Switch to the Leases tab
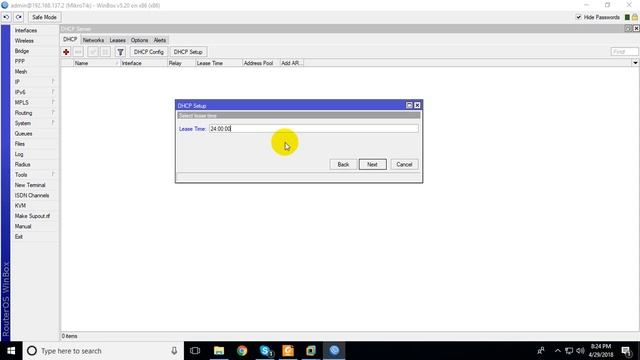The image size is (640, 360). point(118,40)
